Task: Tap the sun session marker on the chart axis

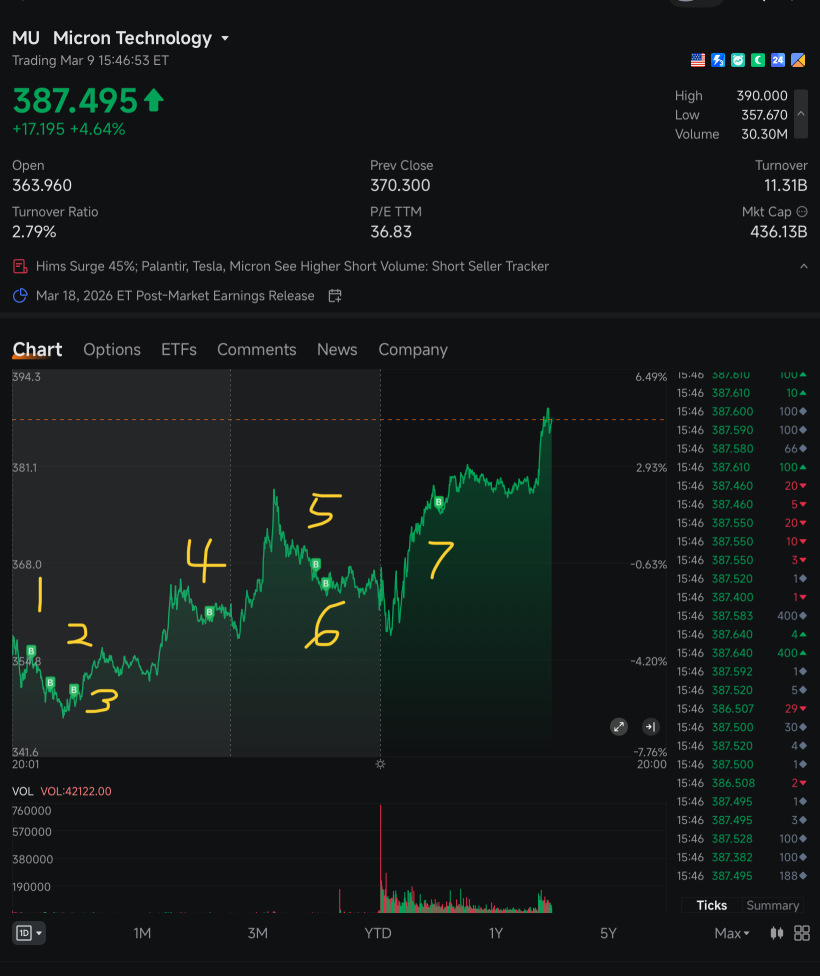Action: tap(380, 764)
